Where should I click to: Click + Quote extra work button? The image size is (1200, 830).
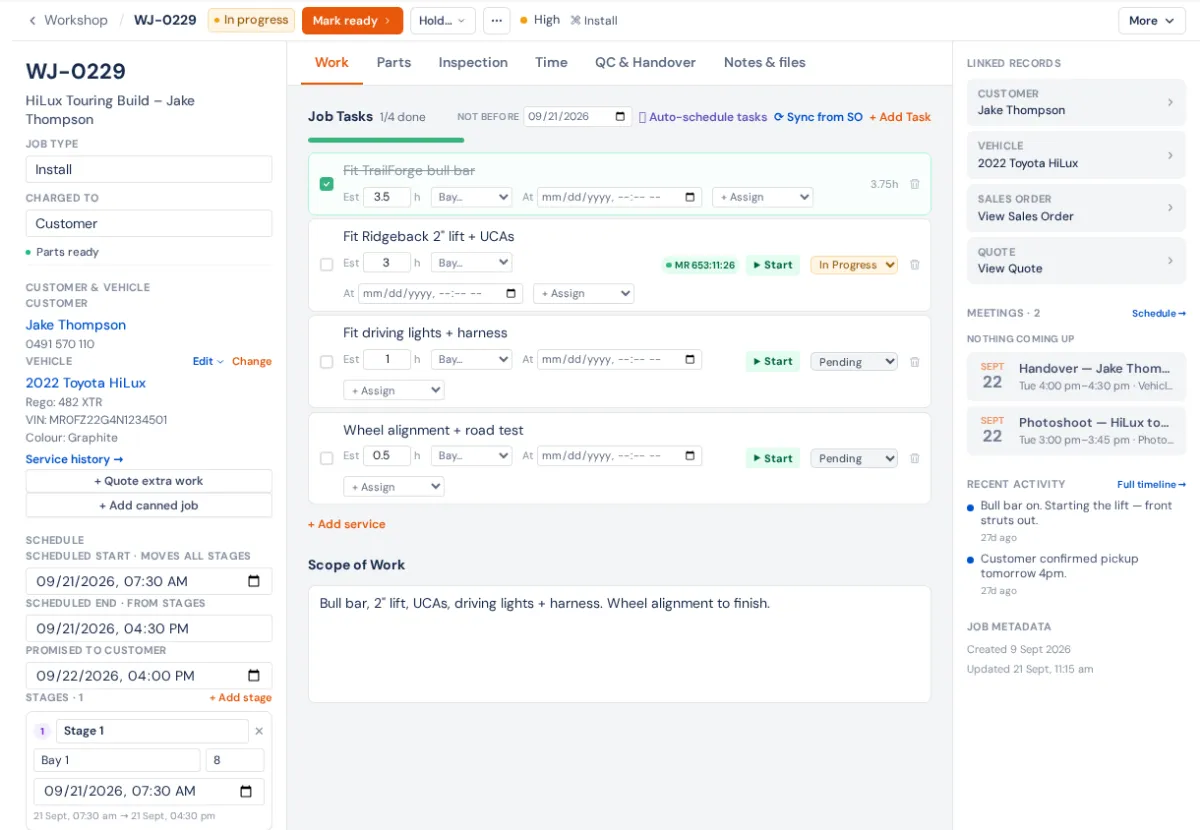(x=149, y=481)
